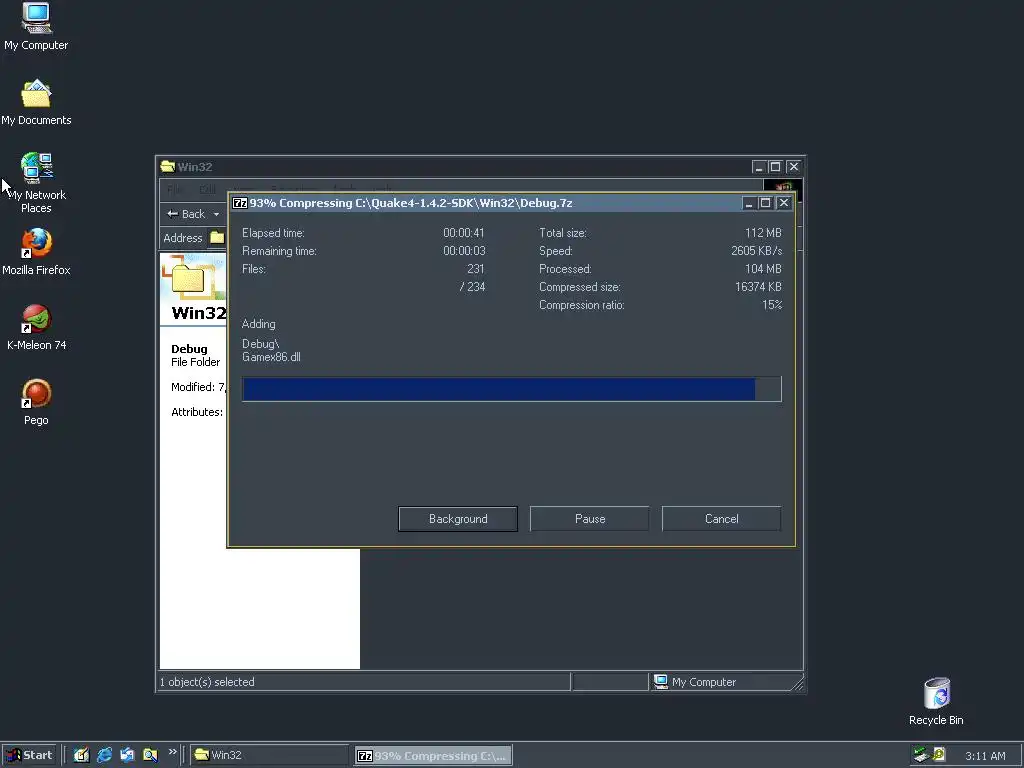Click the Total size 112 MB value
1024x768 pixels.
click(763, 233)
